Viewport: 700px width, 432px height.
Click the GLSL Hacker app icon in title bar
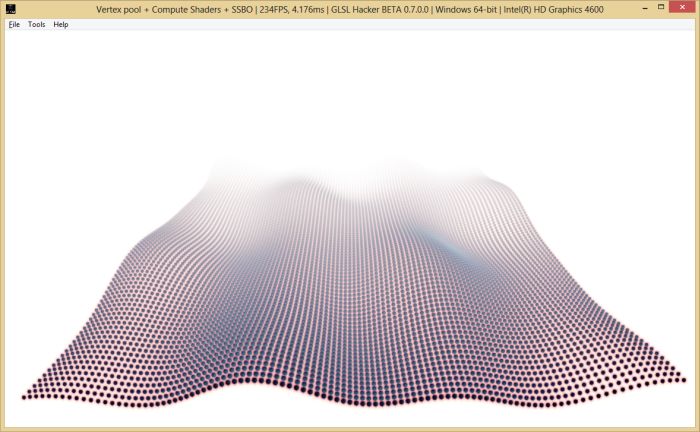pos(10,9)
